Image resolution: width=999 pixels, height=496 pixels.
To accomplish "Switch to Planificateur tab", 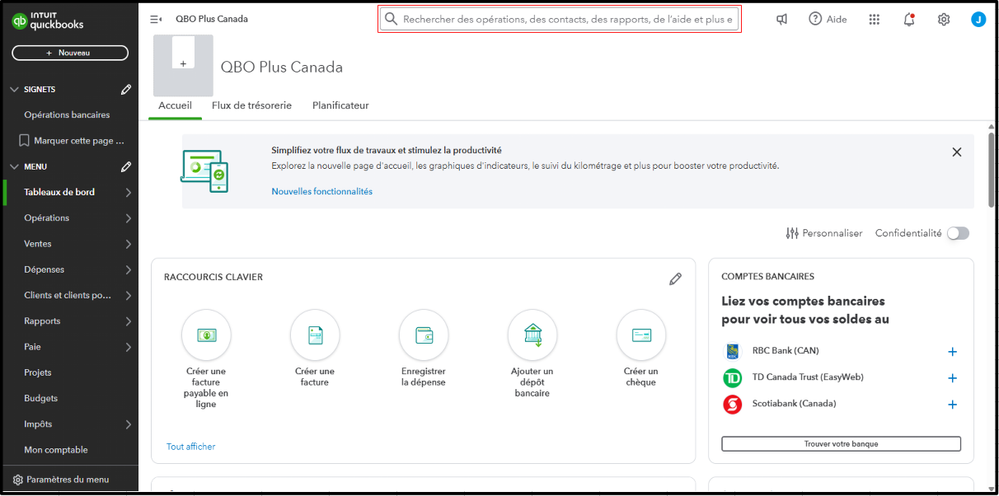I will 340,106.
